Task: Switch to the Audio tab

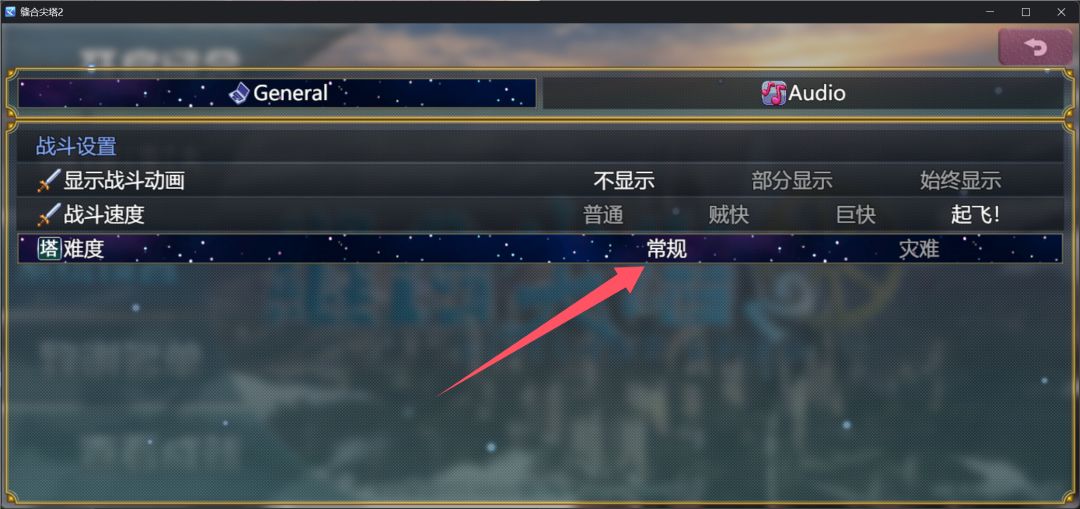Action: (803, 93)
